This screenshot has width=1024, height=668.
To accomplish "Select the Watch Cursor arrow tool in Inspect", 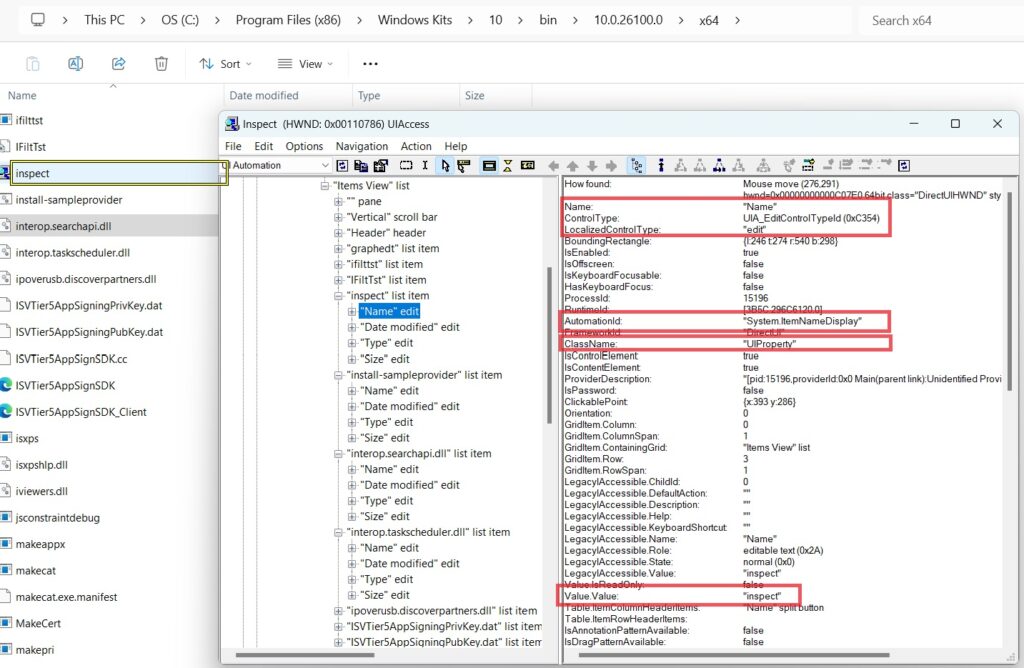I will 444,164.
